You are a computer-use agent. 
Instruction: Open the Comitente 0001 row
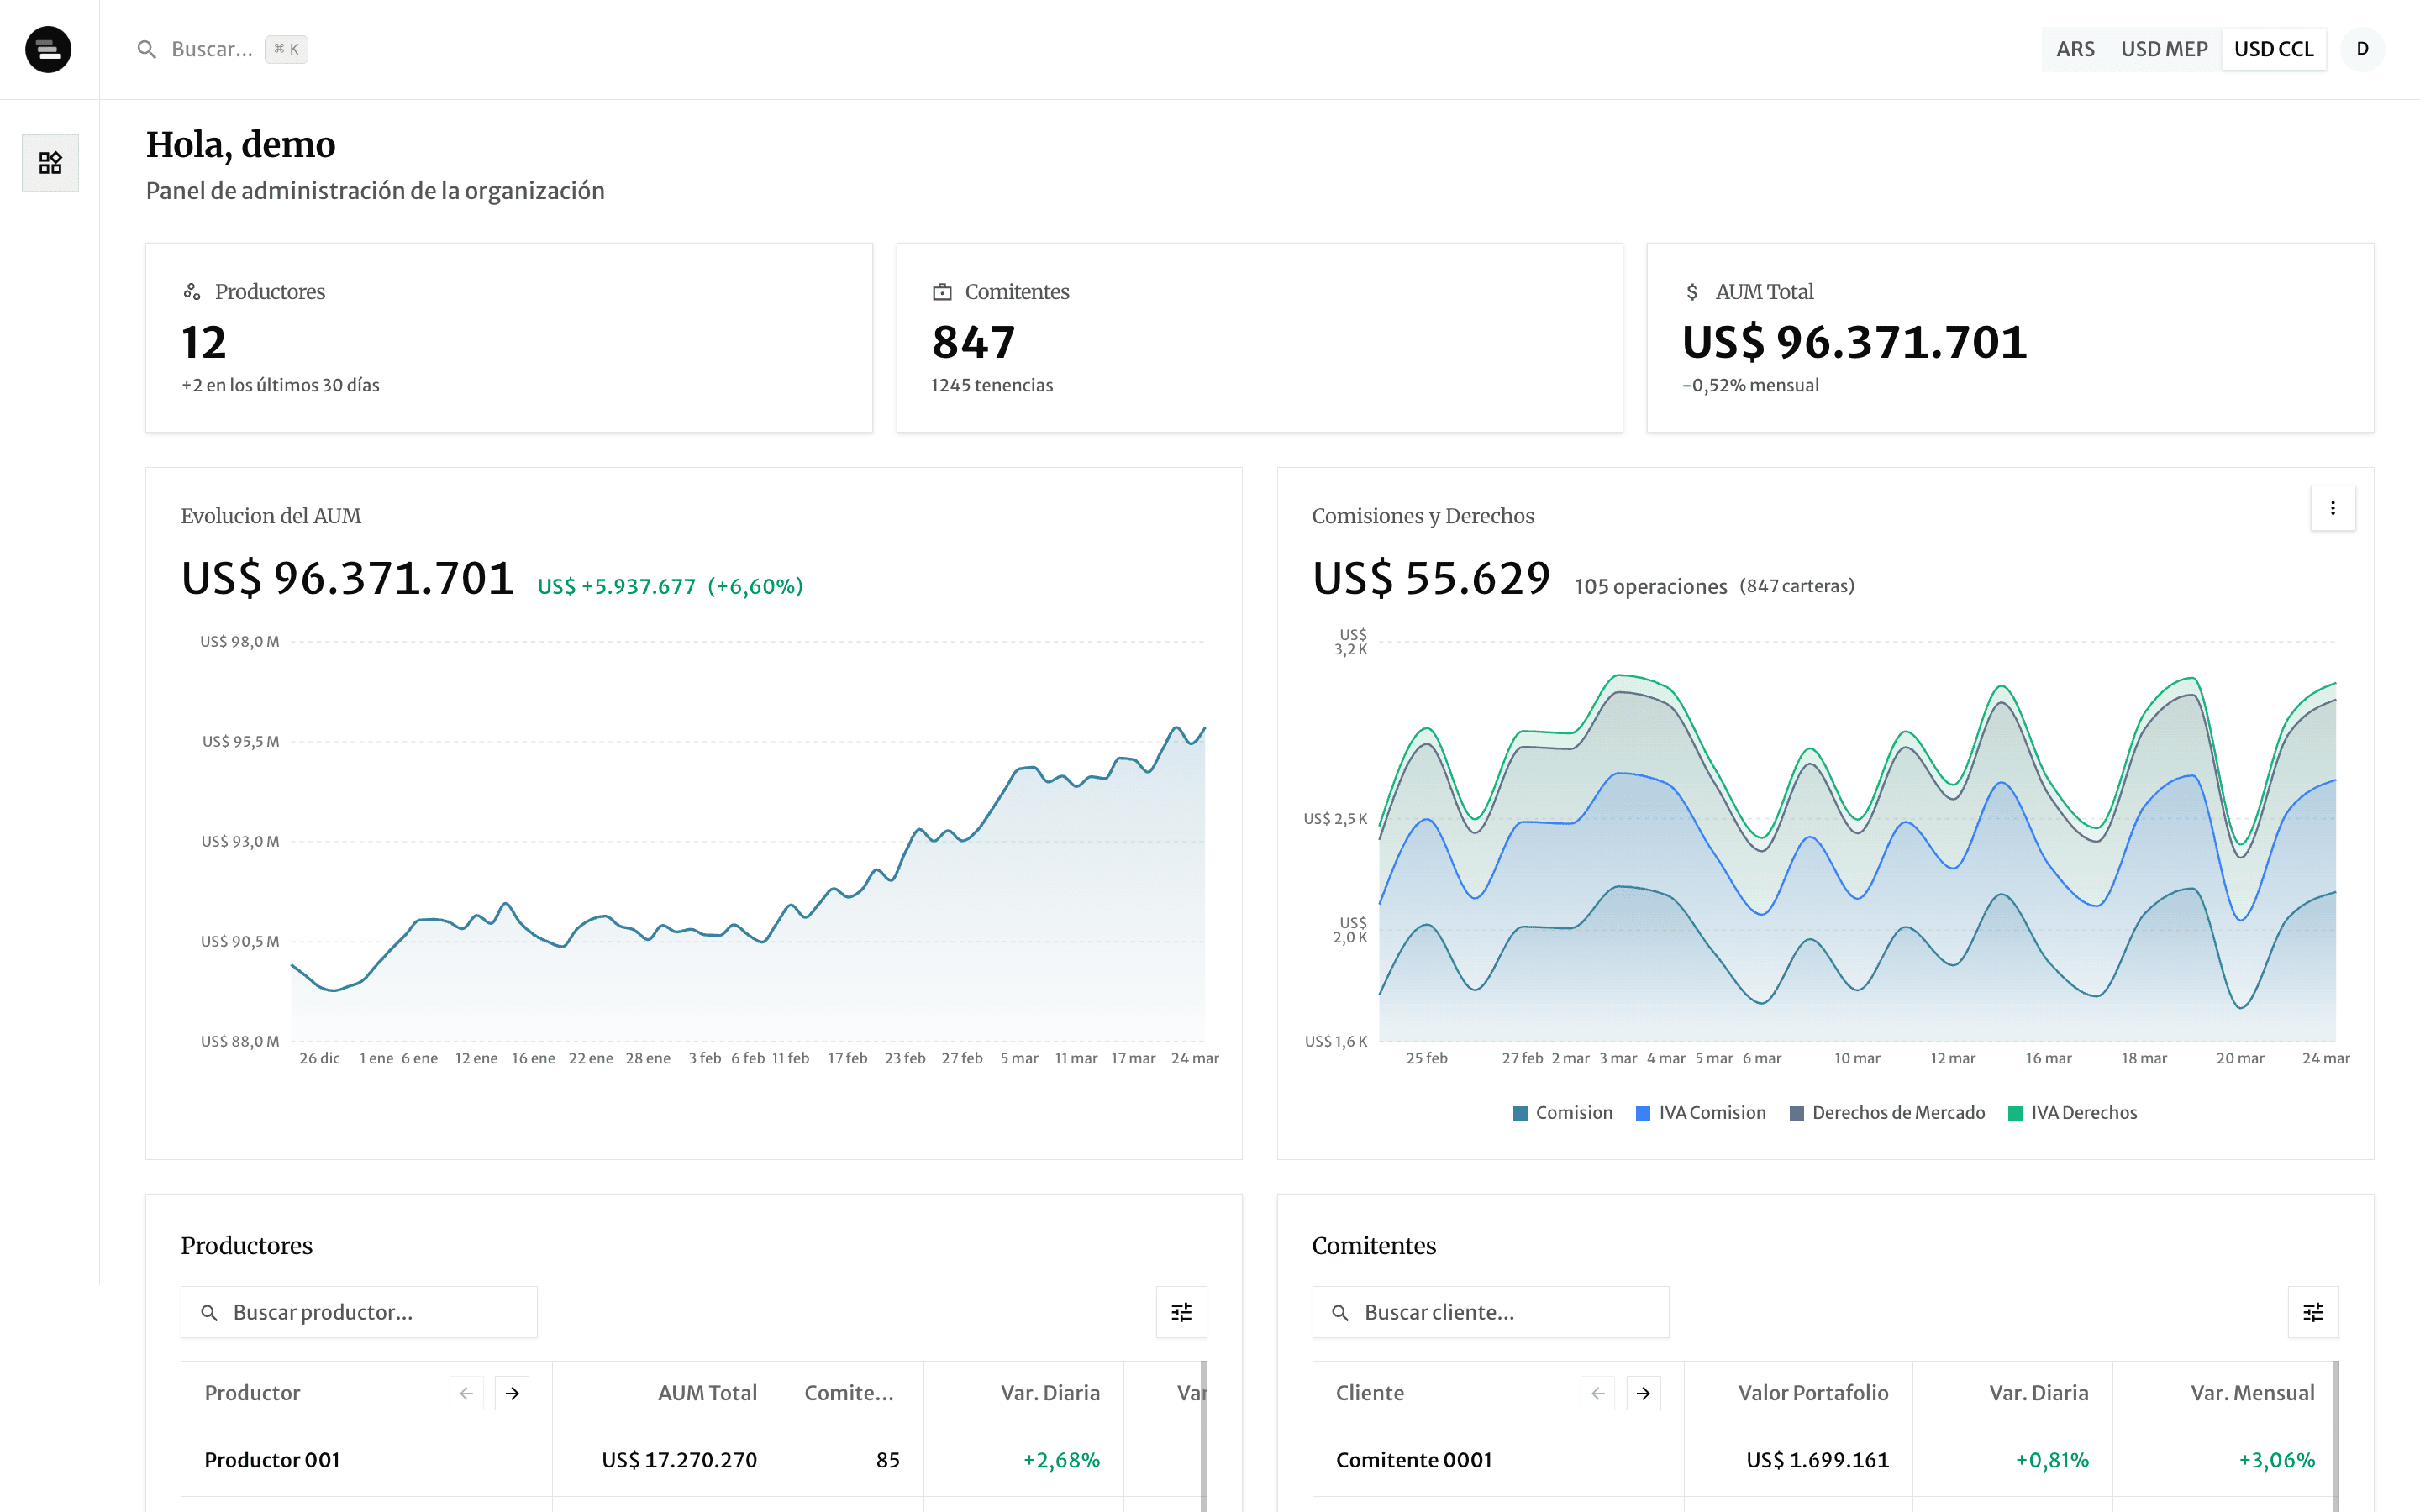1413,1460
